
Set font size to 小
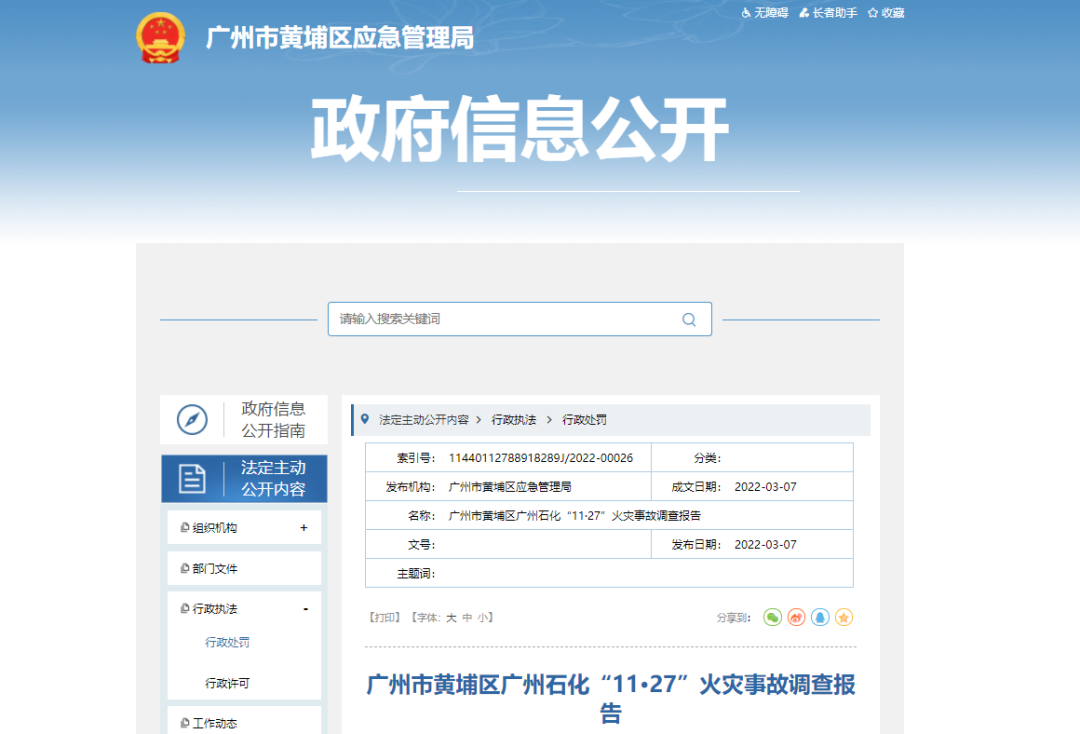click(x=482, y=618)
